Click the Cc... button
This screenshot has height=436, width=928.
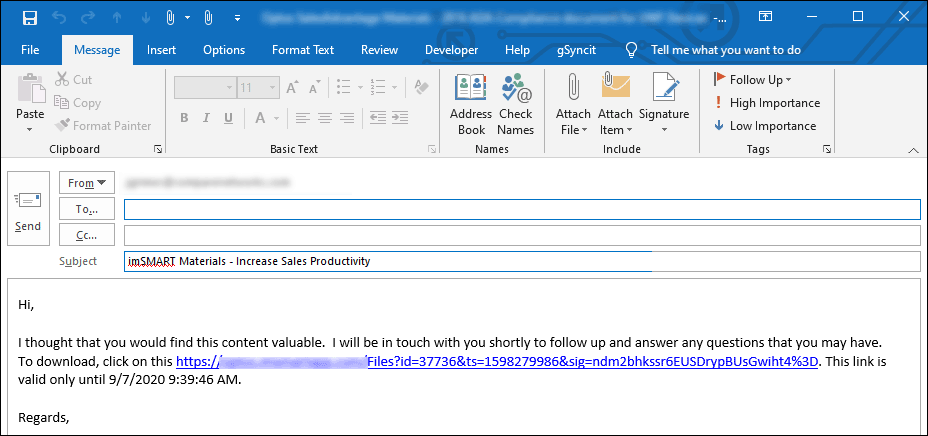point(87,235)
